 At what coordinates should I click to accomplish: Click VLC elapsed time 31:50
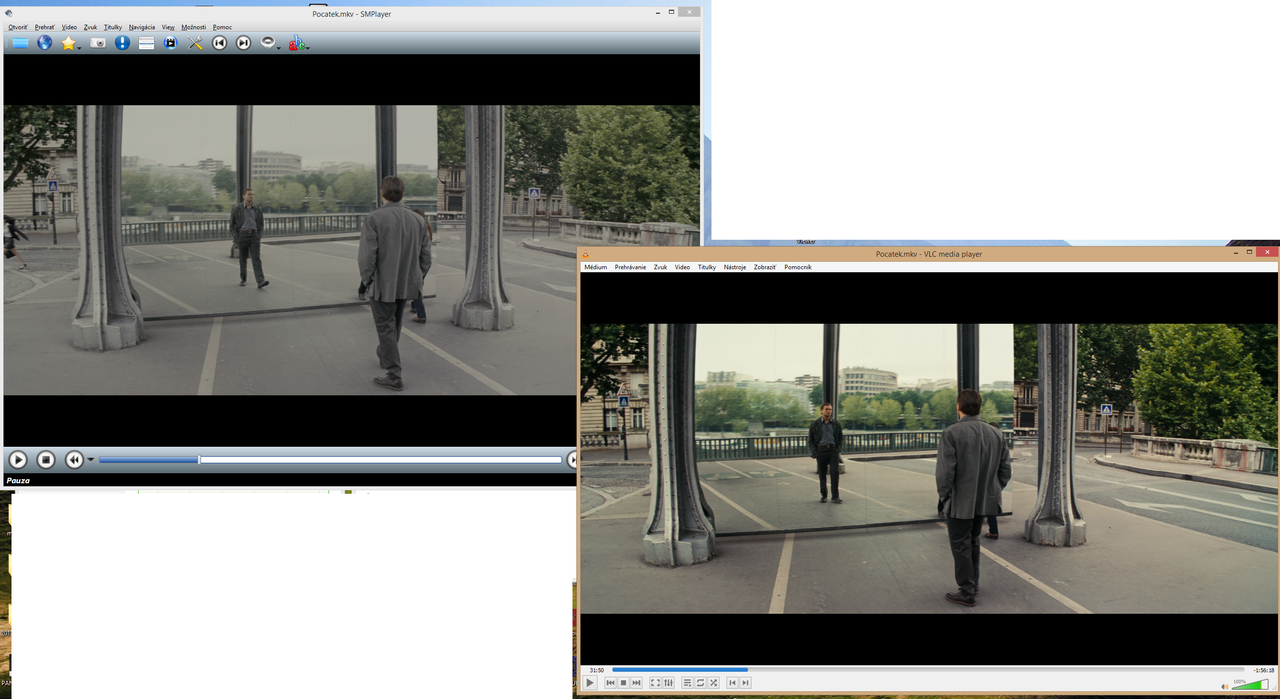[x=596, y=670]
